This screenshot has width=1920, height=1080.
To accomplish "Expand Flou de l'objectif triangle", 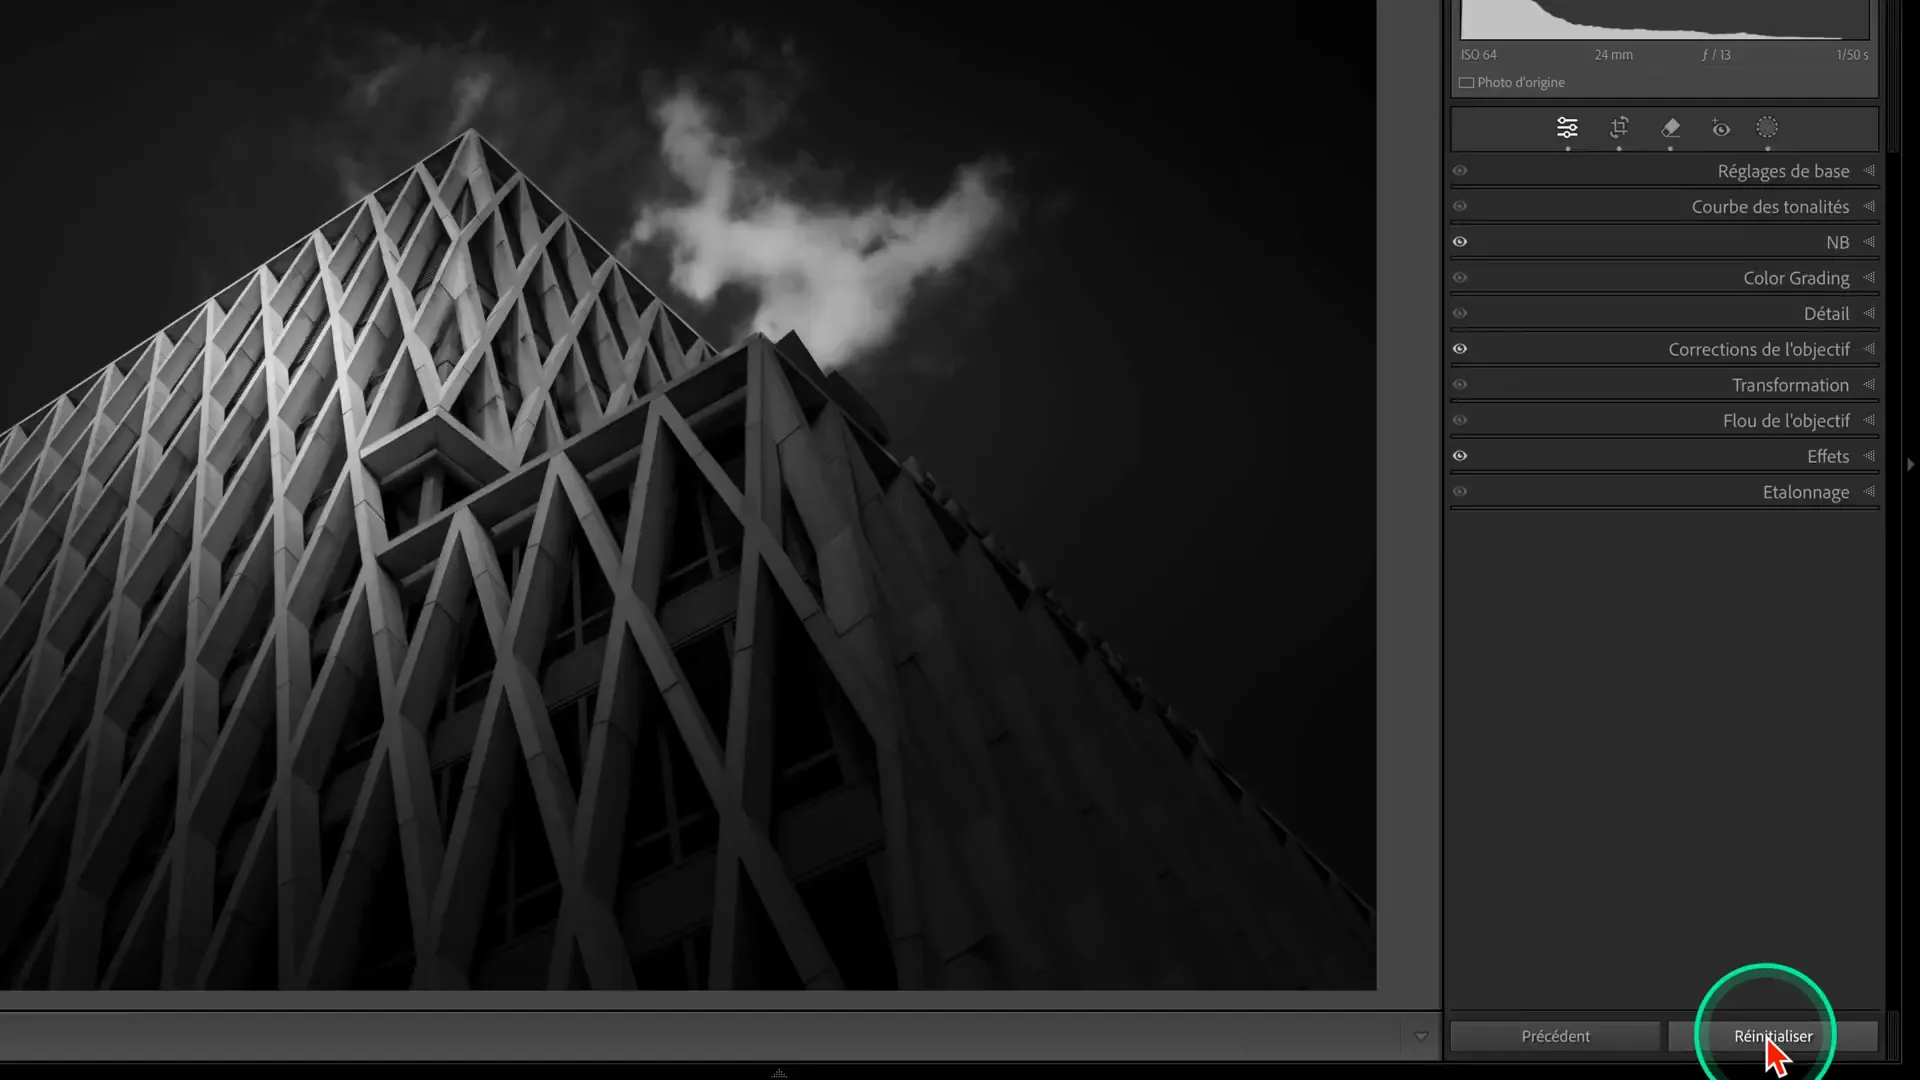I will (1869, 420).
